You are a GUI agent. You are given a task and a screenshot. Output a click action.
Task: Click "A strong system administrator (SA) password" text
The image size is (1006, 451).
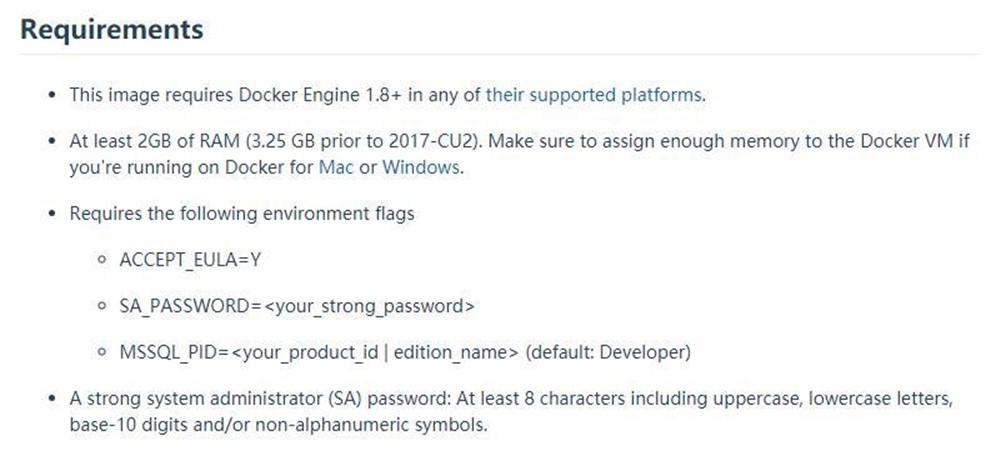[278, 398]
